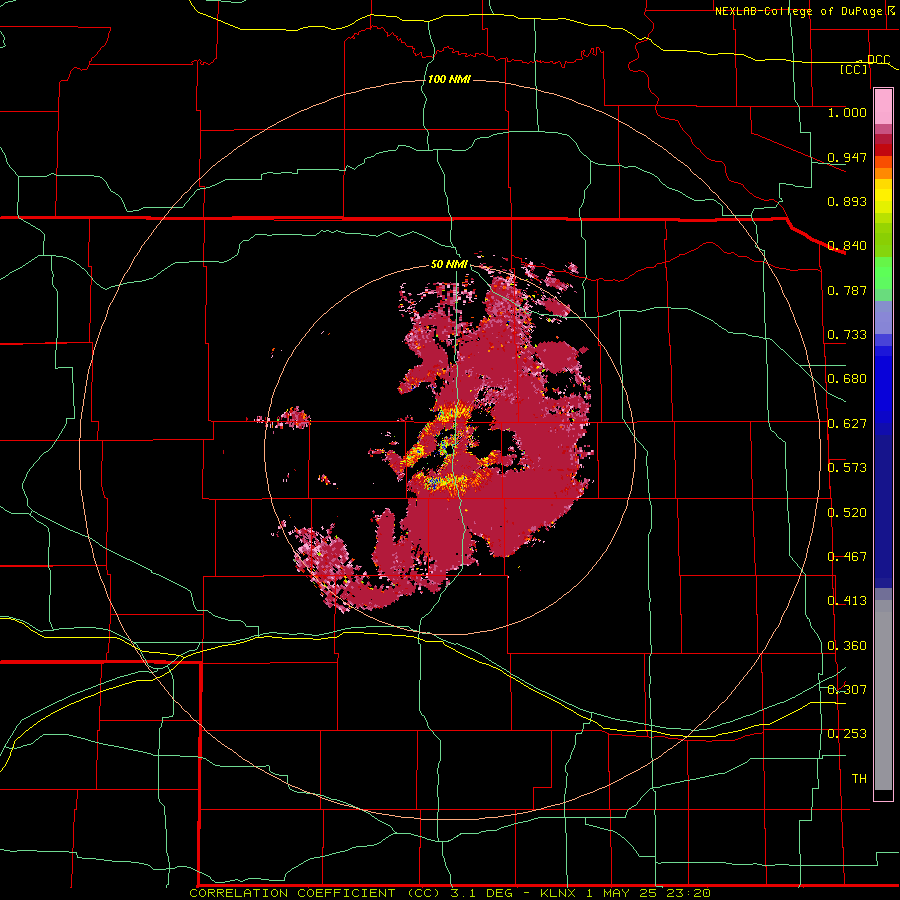
Task: Click the 0.307 color scale label
Action: (x=847, y=689)
